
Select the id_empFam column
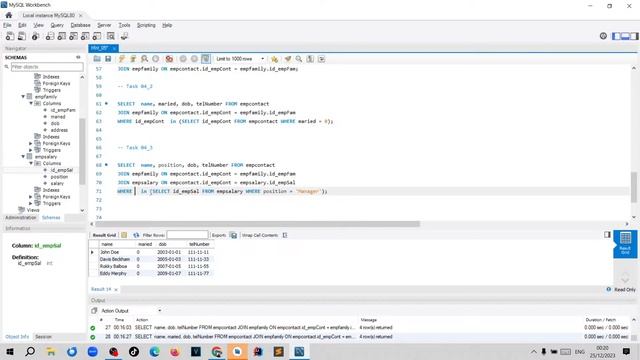[x=63, y=110]
